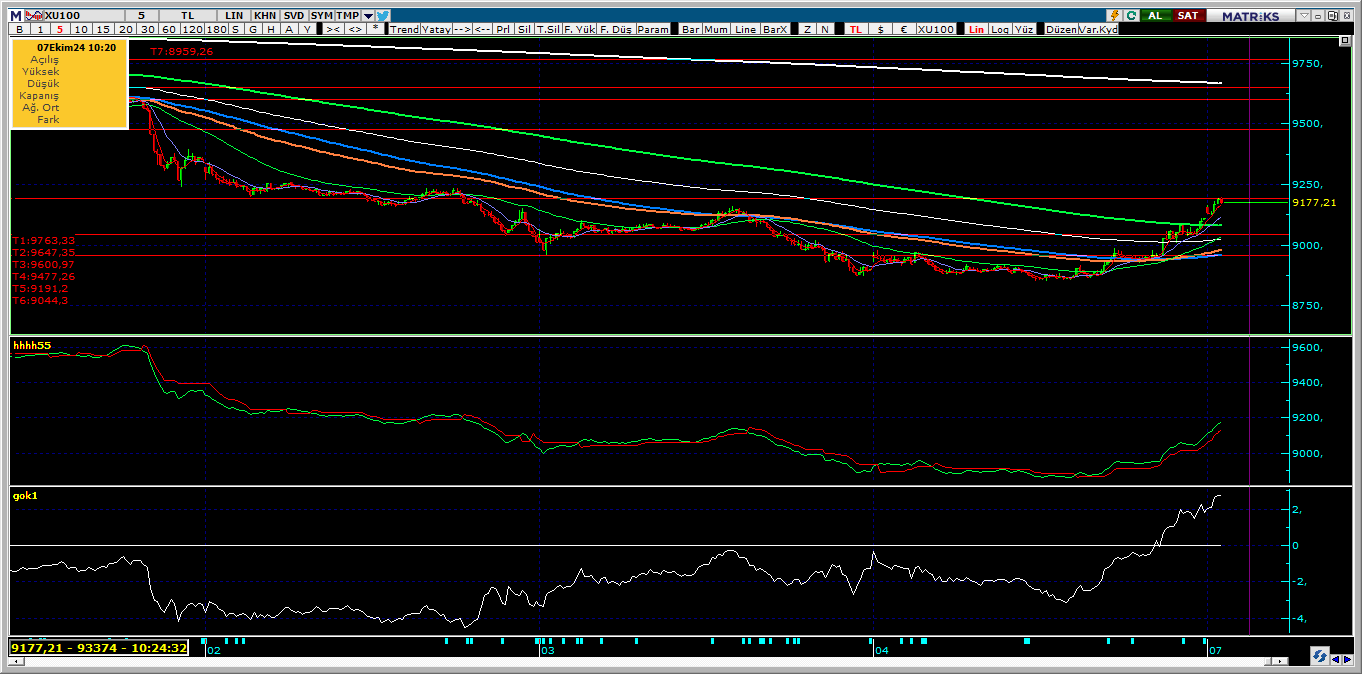Click the KHN button

[265, 16]
